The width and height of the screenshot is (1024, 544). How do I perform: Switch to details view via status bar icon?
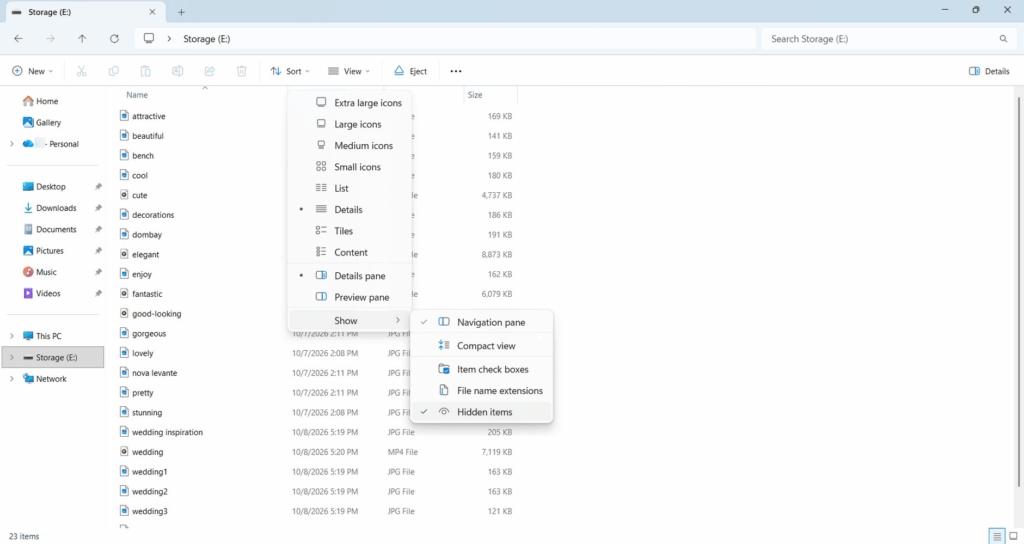pyautogui.click(x=997, y=536)
